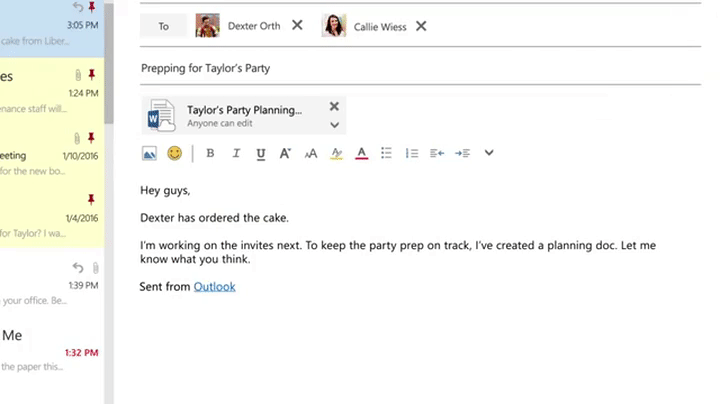Image resolution: width=720 pixels, height=404 pixels.
Task: Open the emoji picker
Action: click(x=175, y=153)
